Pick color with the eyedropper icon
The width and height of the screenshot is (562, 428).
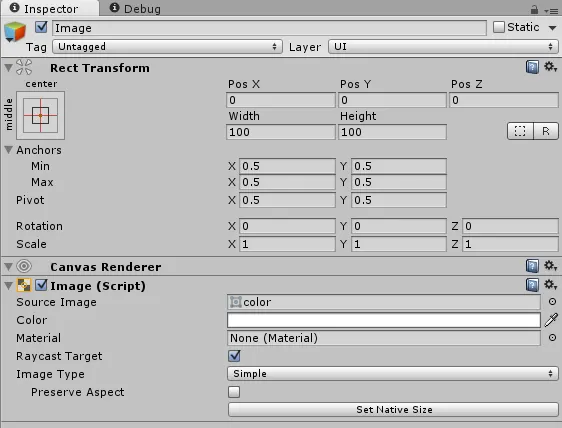[x=551, y=320]
